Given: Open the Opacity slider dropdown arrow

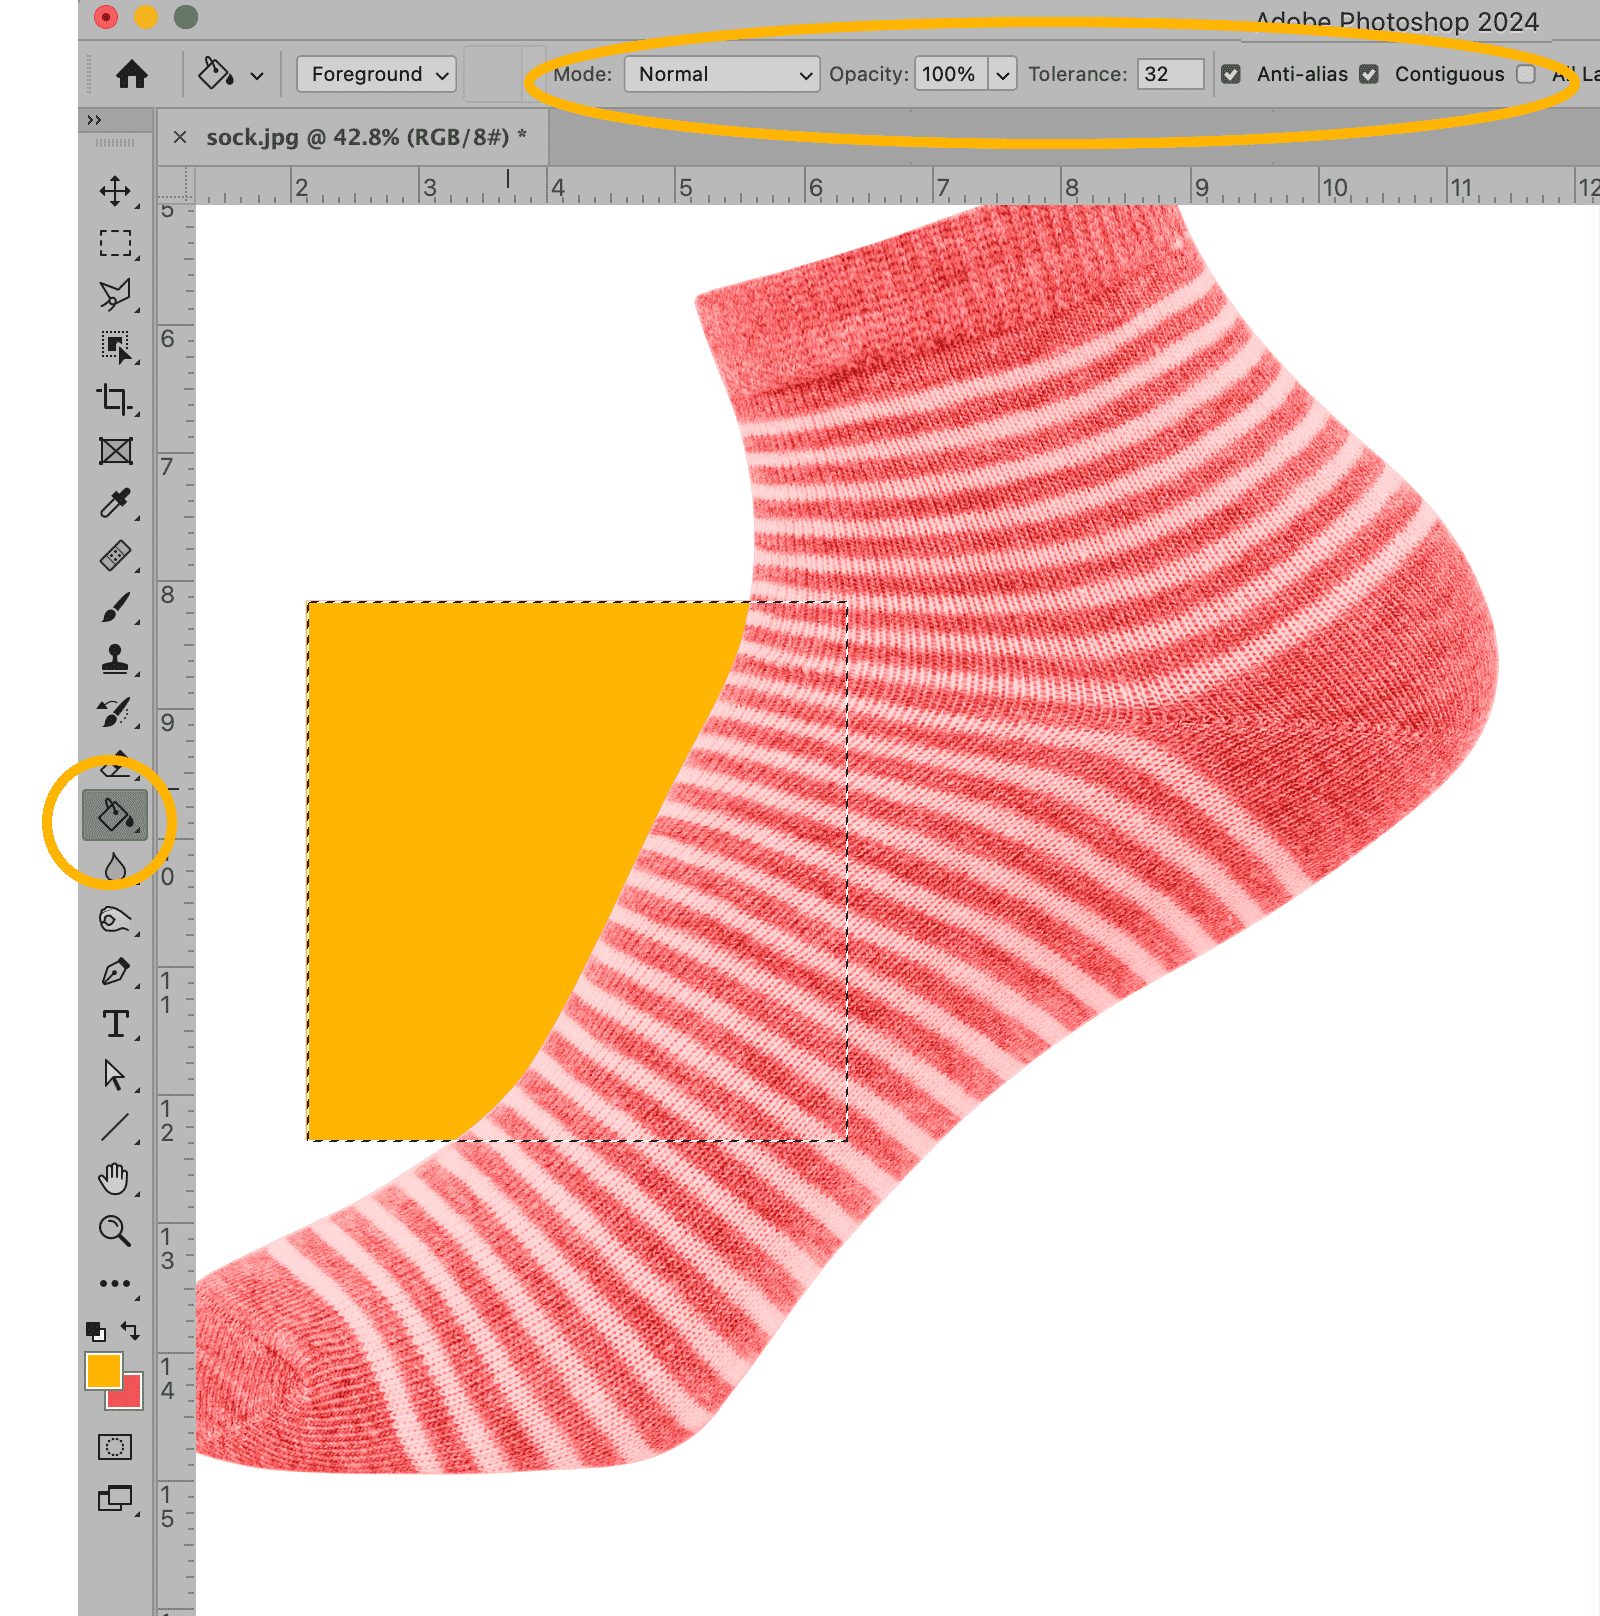Looking at the screenshot, I should [1002, 74].
